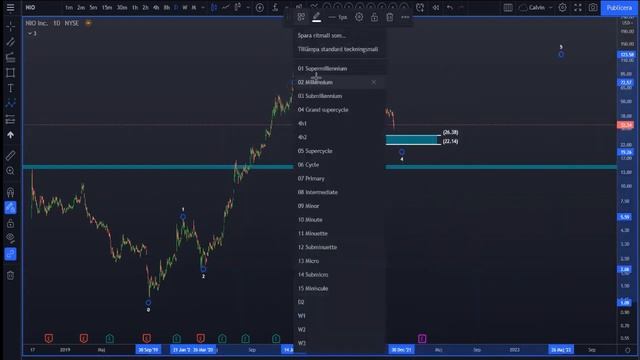Toggle the lock icon in floating toolbar

click(374, 17)
